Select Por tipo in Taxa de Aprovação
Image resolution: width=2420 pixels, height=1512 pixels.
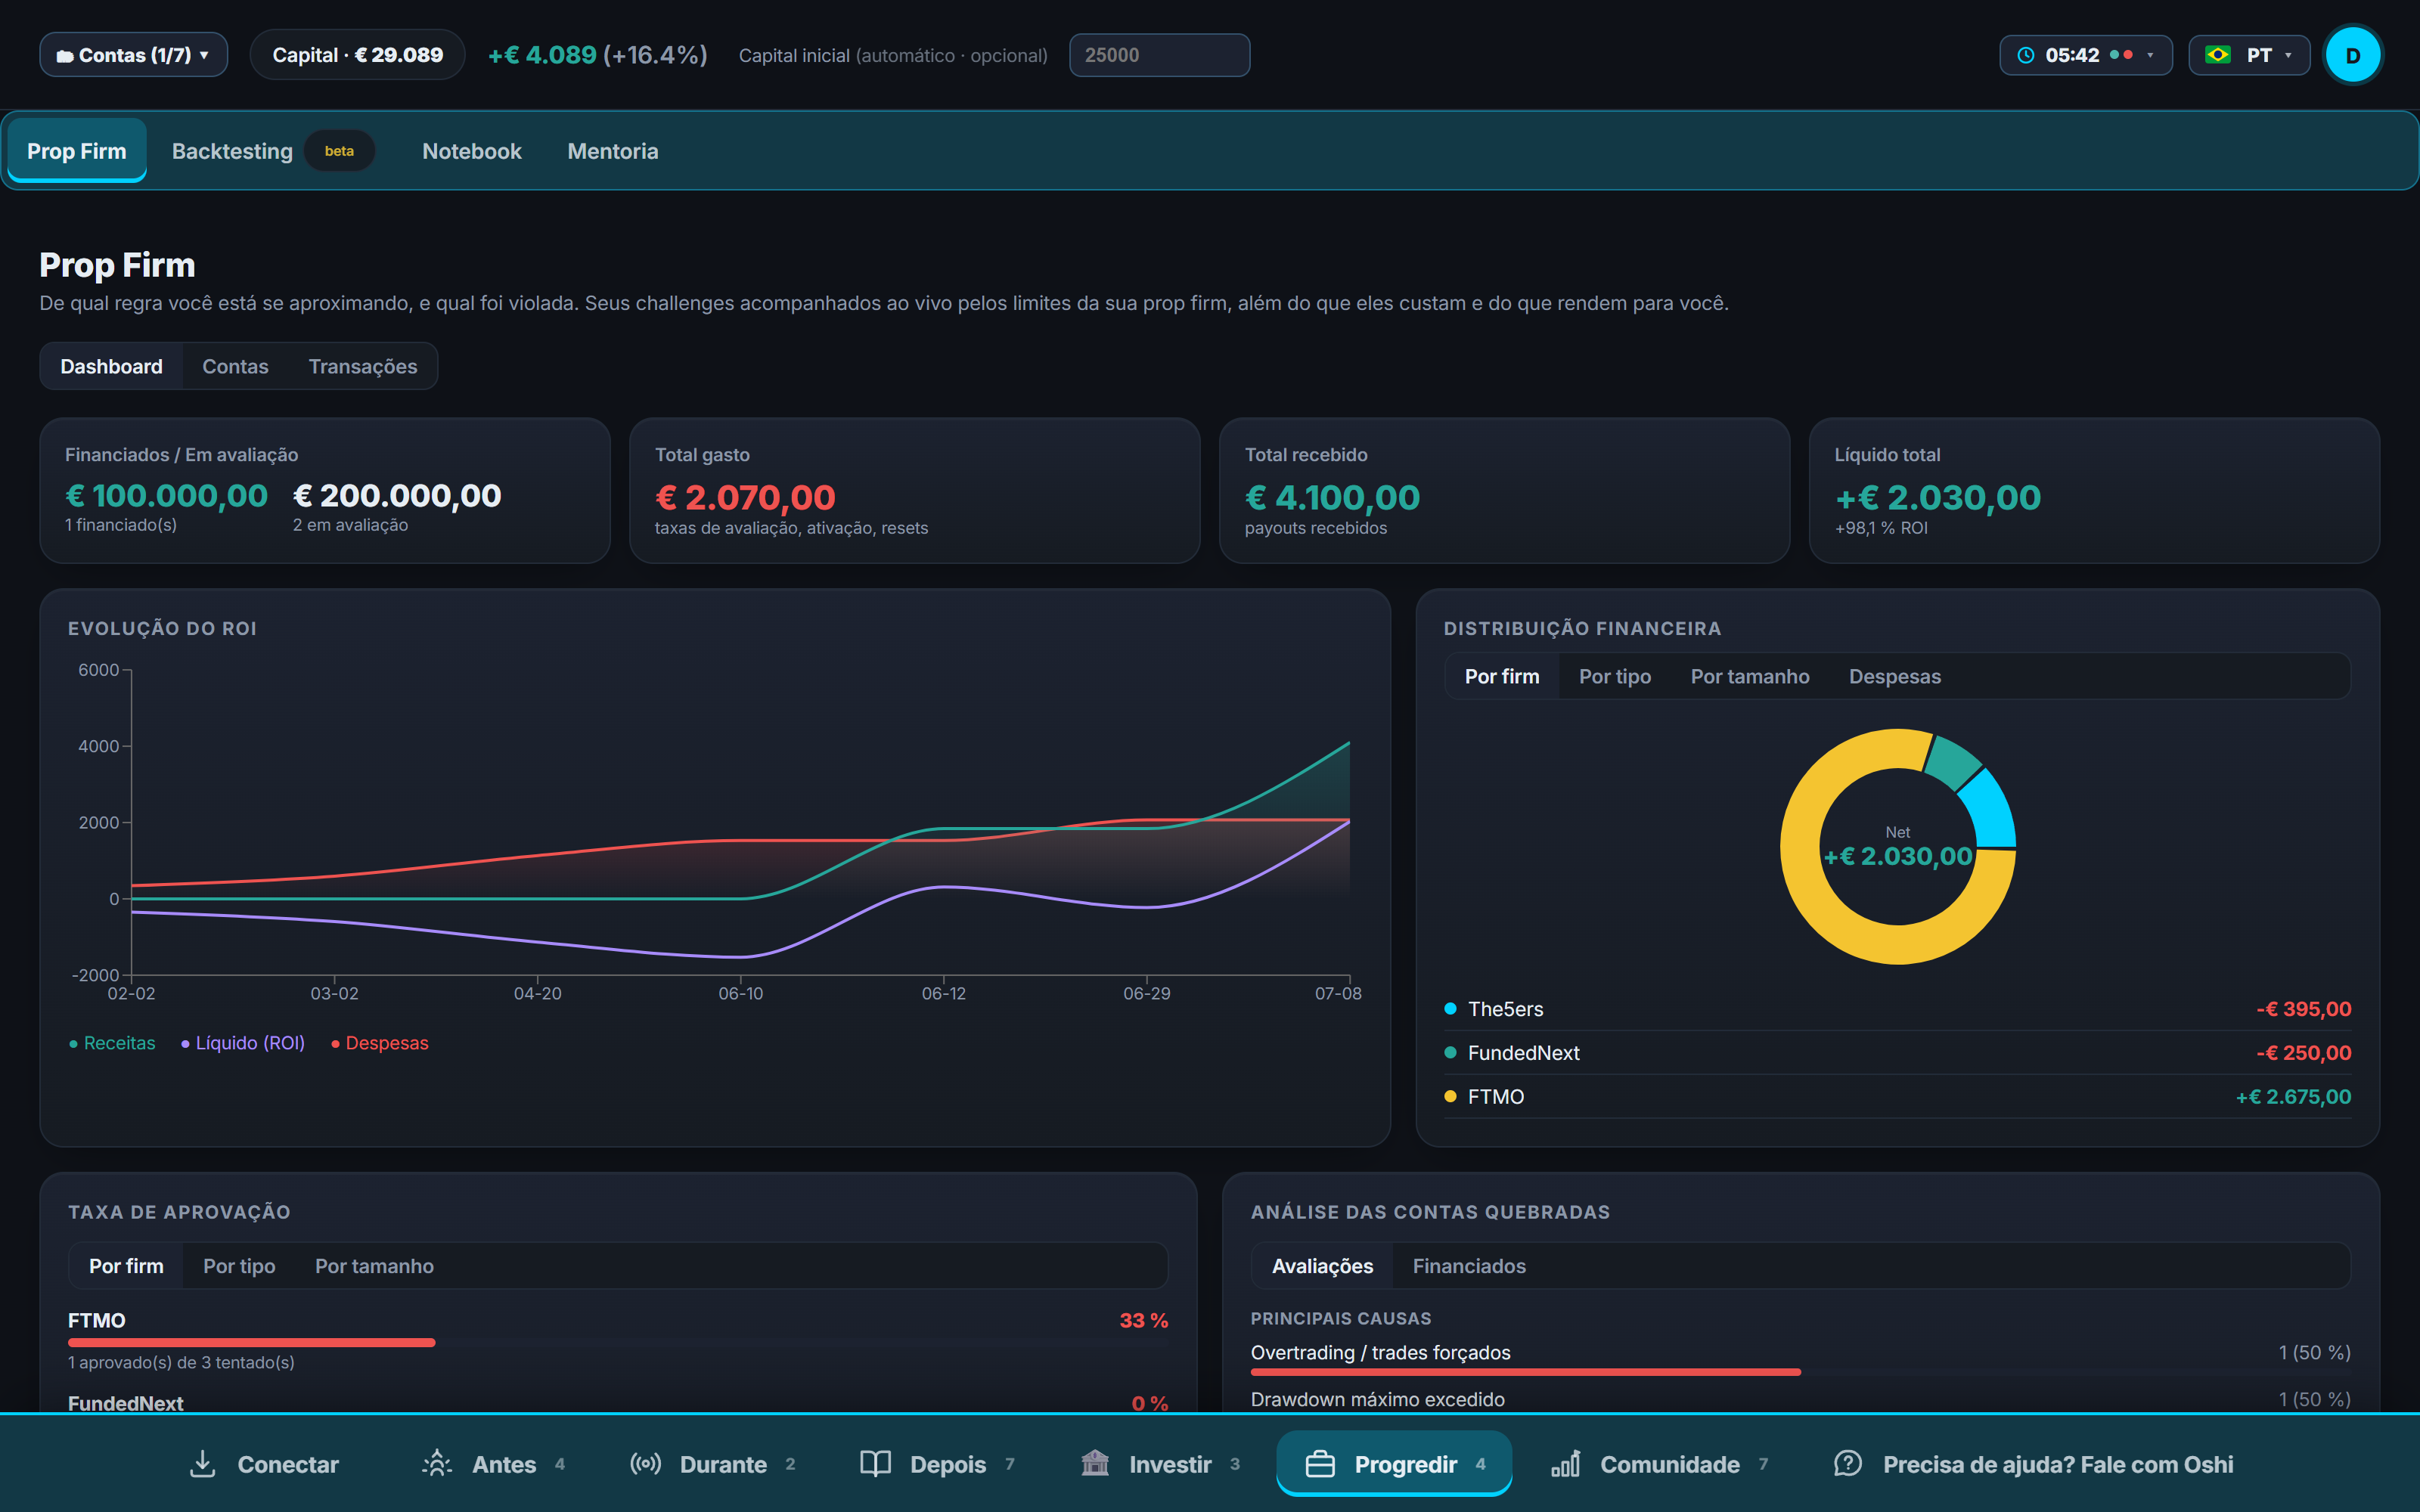click(239, 1266)
